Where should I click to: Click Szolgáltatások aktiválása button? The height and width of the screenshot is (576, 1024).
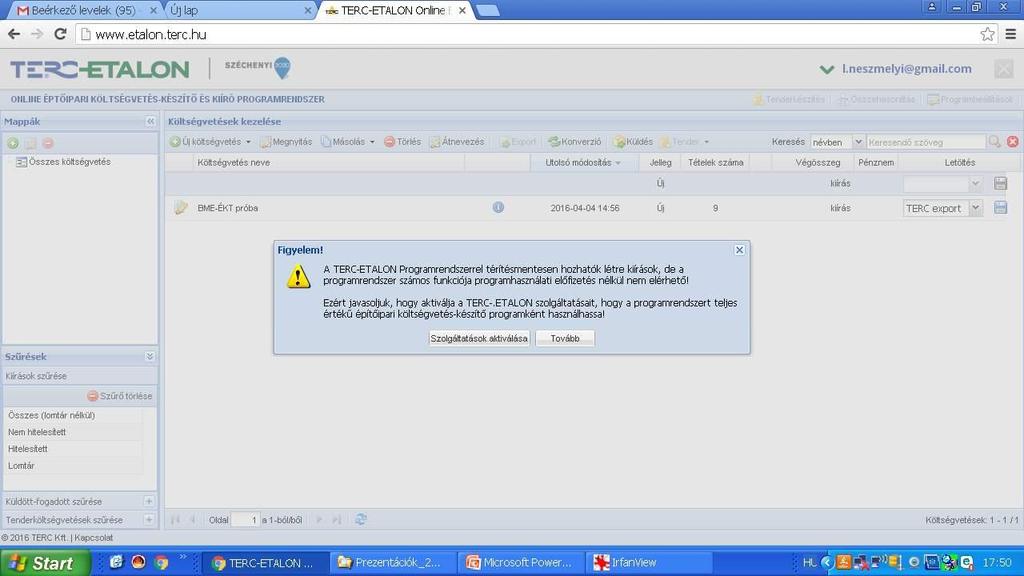tap(479, 338)
